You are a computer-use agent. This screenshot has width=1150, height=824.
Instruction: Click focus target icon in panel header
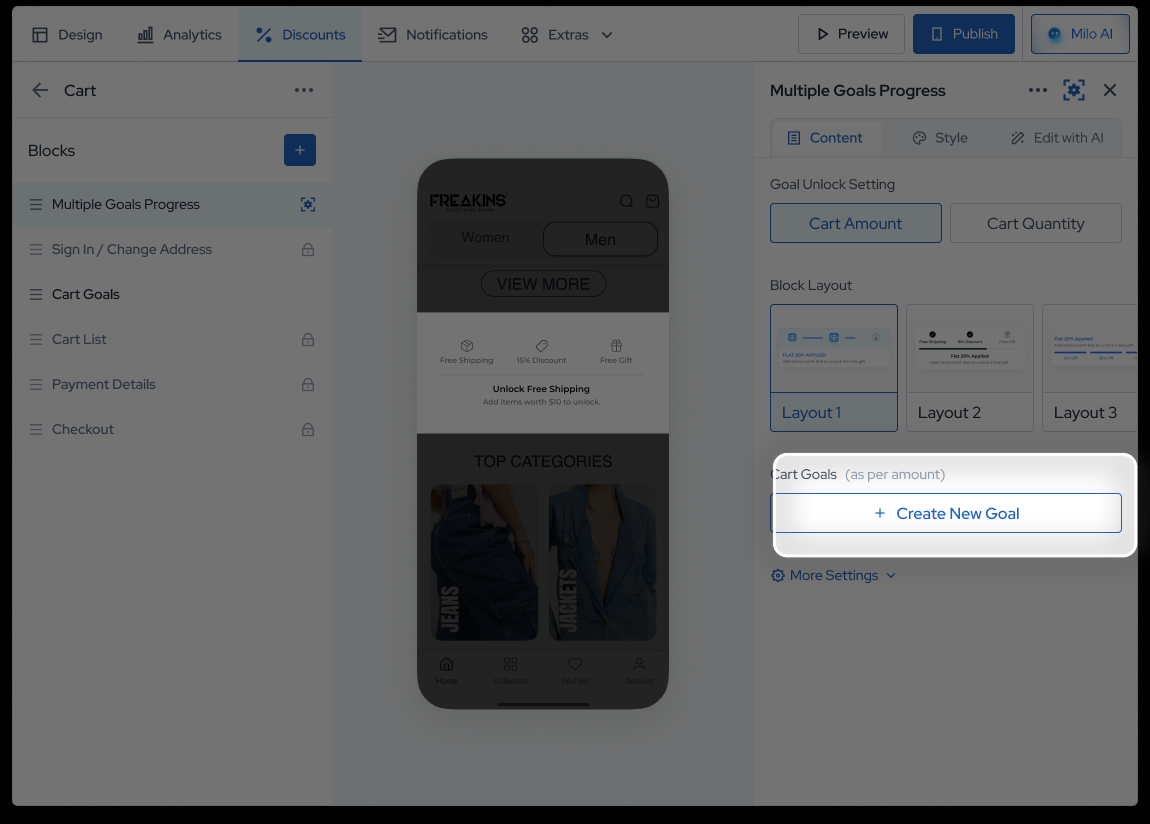coord(1074,90)
